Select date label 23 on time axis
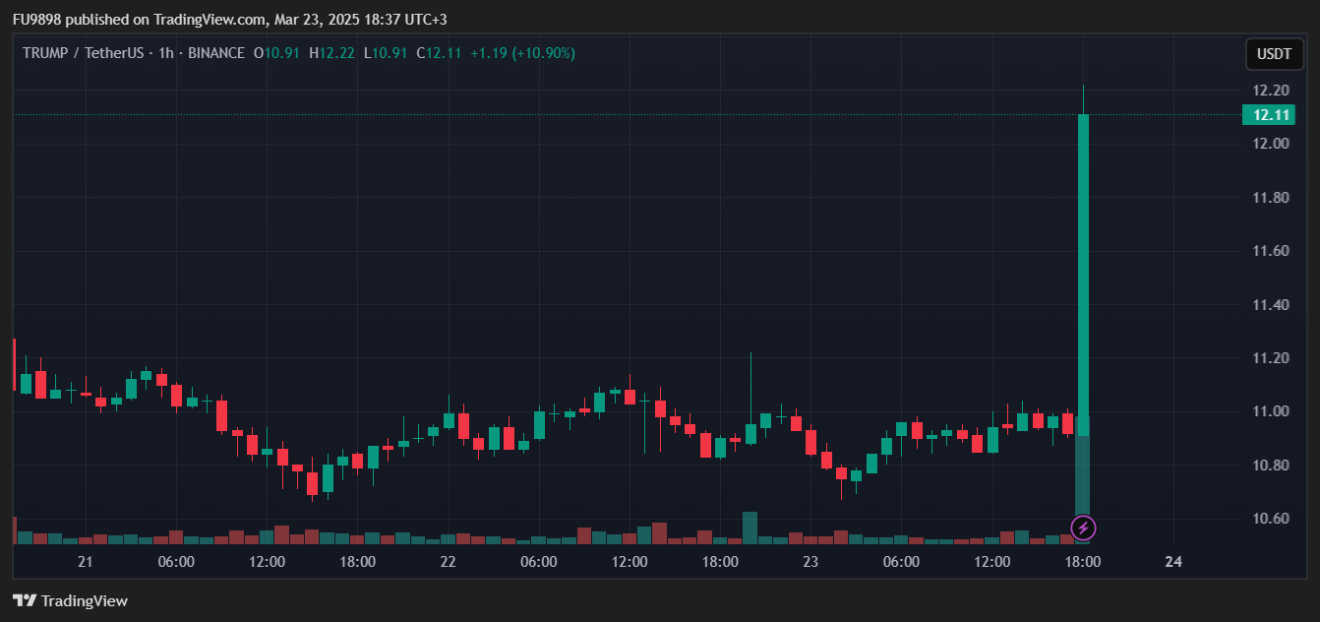 tap(810, 562)
